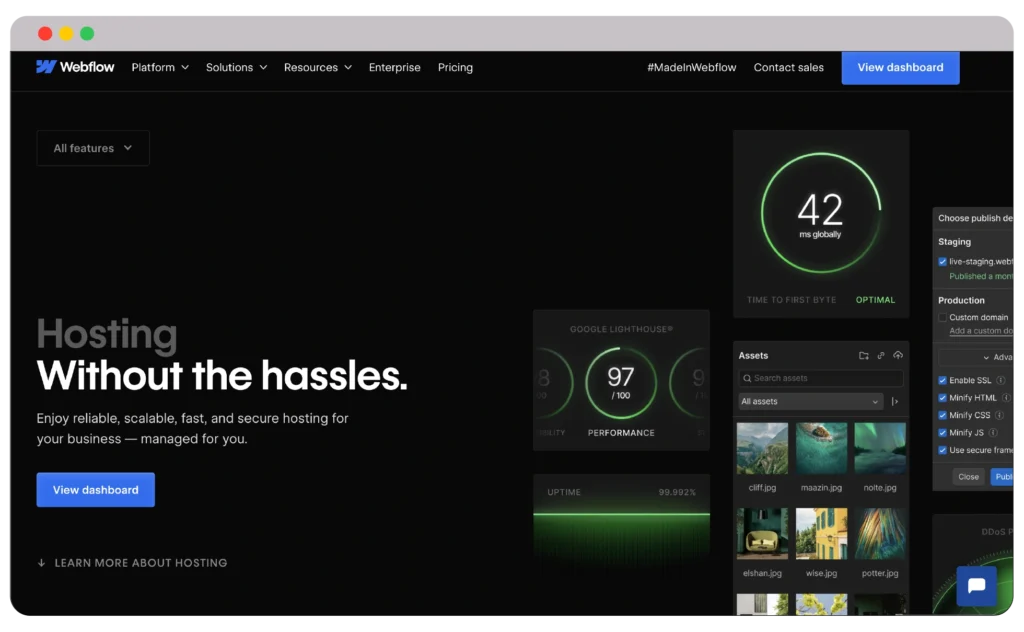Viewport: 1024px width, 632px height.
Task: Click the info icon next to Enable SSL
Action: coord(1001,381)
